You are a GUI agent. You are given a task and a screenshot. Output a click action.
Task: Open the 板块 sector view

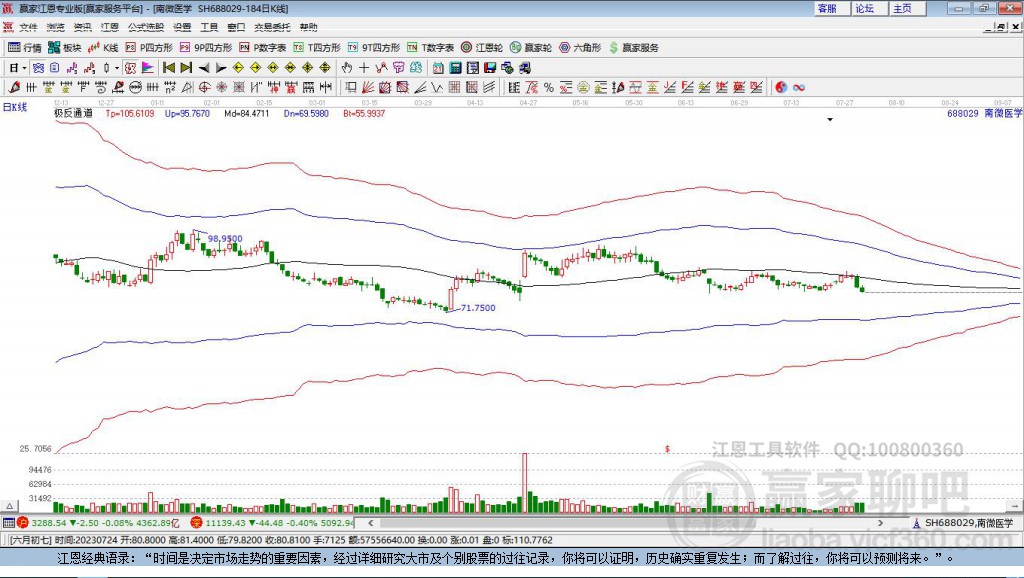point(64,48)
